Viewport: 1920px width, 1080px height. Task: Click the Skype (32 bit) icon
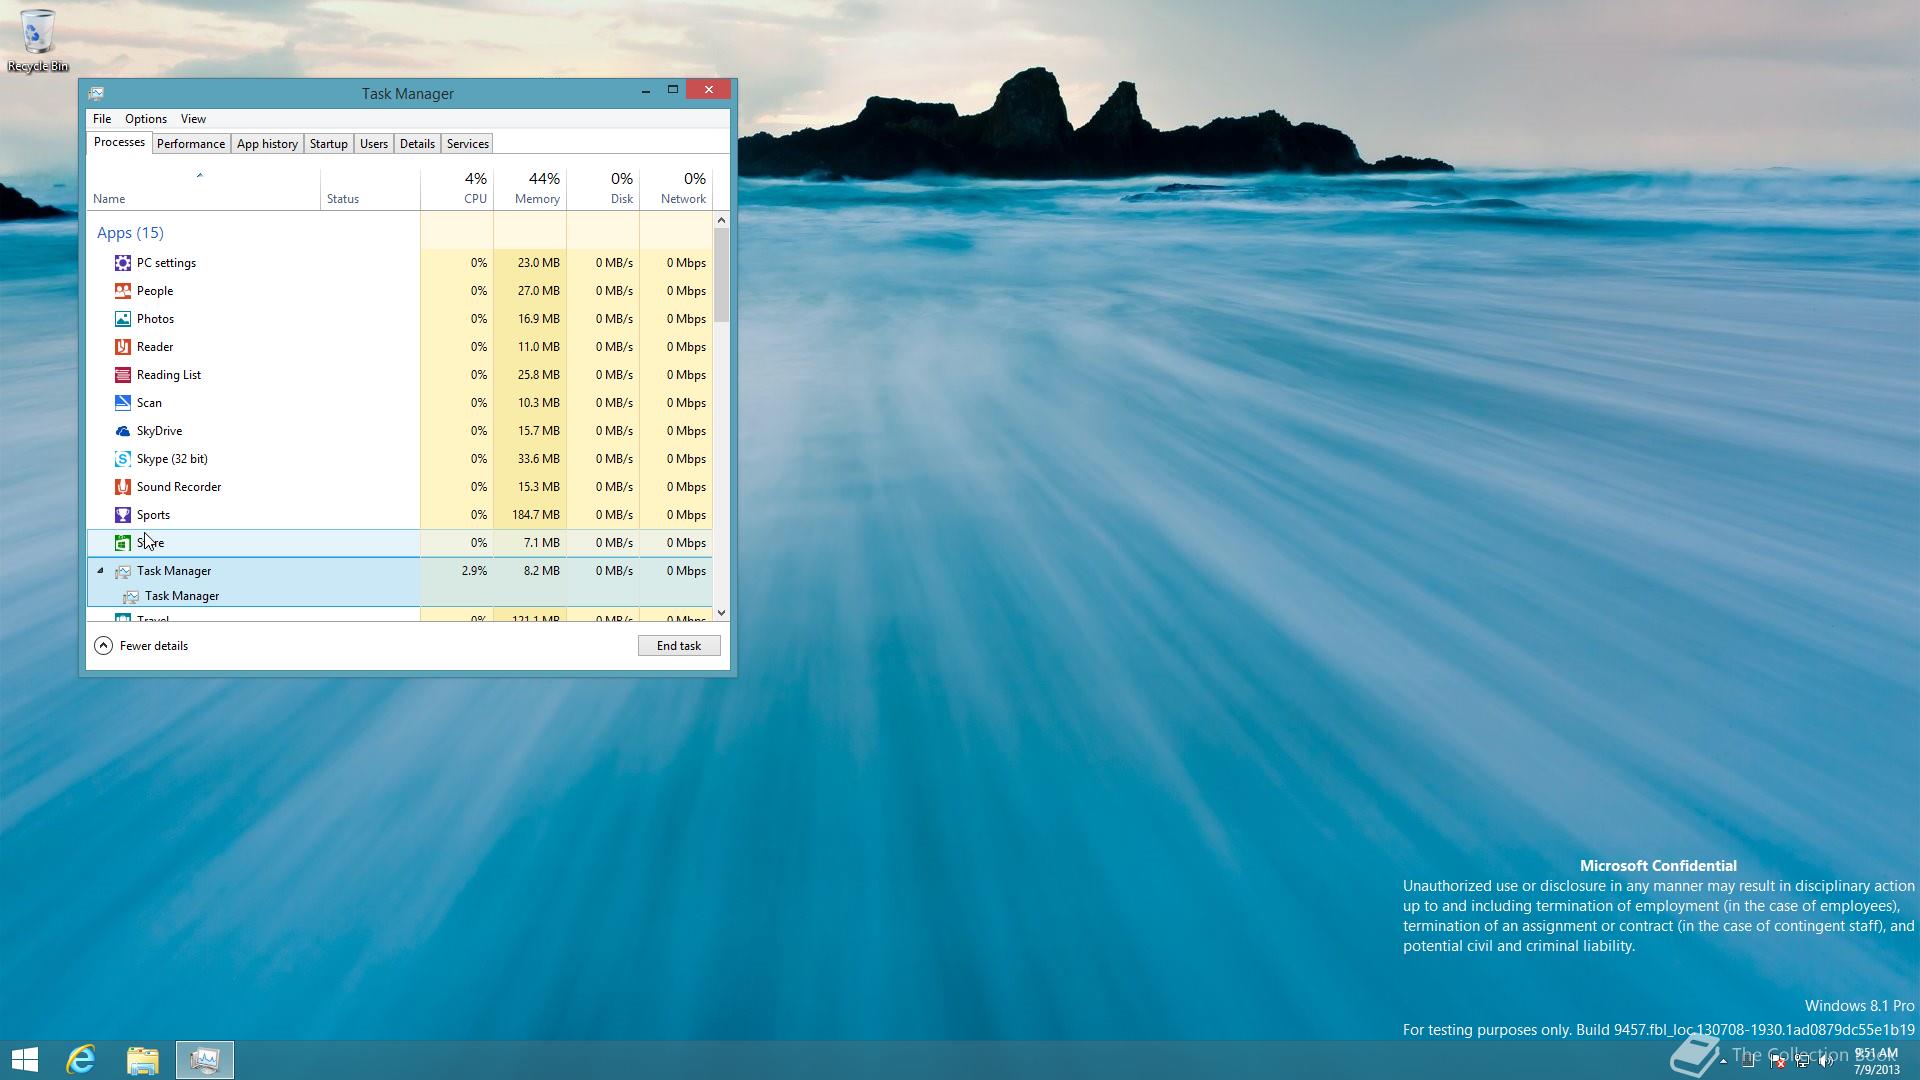coord(122,459)
